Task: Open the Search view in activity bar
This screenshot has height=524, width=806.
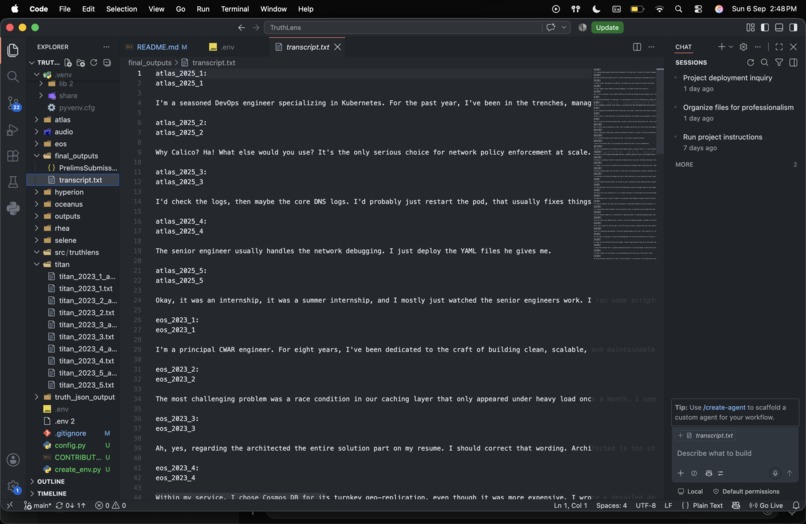Action: [x=13, y=77]
